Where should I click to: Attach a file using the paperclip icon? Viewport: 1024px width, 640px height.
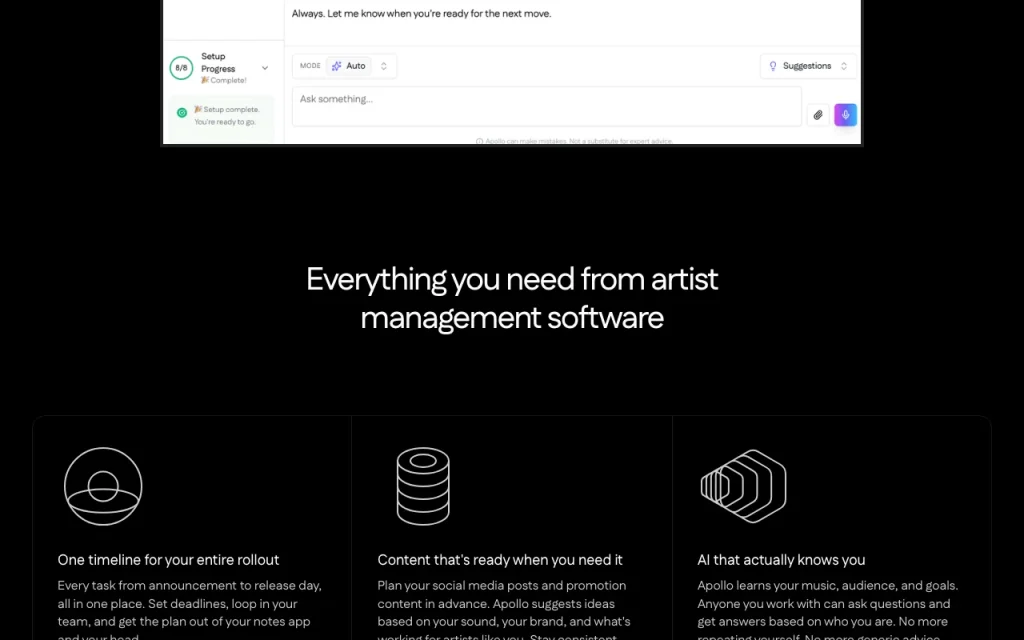(x=818, y=115)
